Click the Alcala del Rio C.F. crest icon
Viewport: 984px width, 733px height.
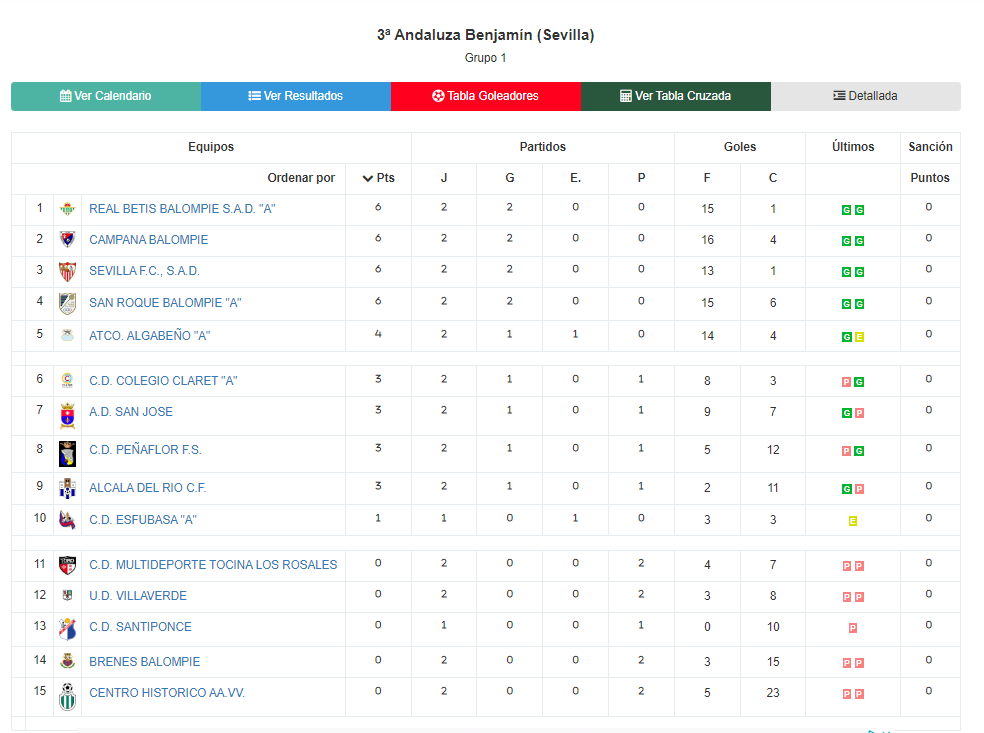pyautogui.click(x=67, y=488)
